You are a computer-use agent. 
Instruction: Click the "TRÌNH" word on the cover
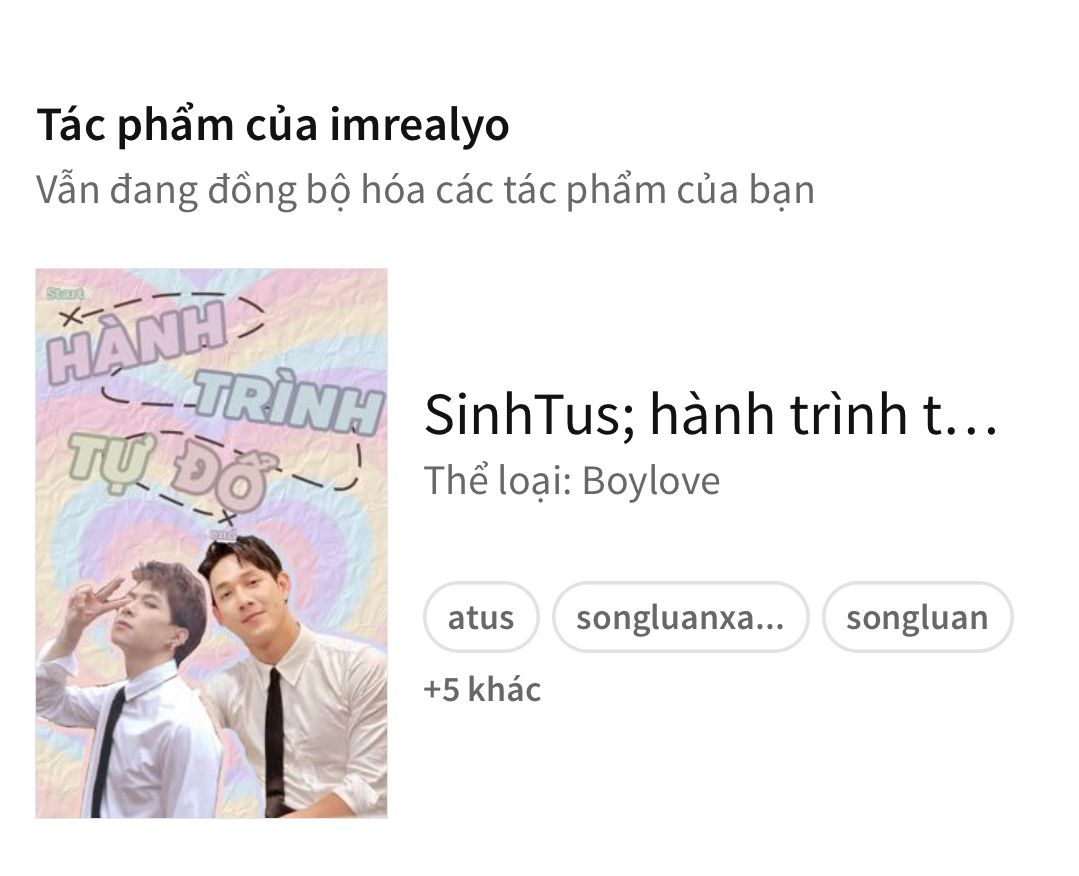[288, 403]
